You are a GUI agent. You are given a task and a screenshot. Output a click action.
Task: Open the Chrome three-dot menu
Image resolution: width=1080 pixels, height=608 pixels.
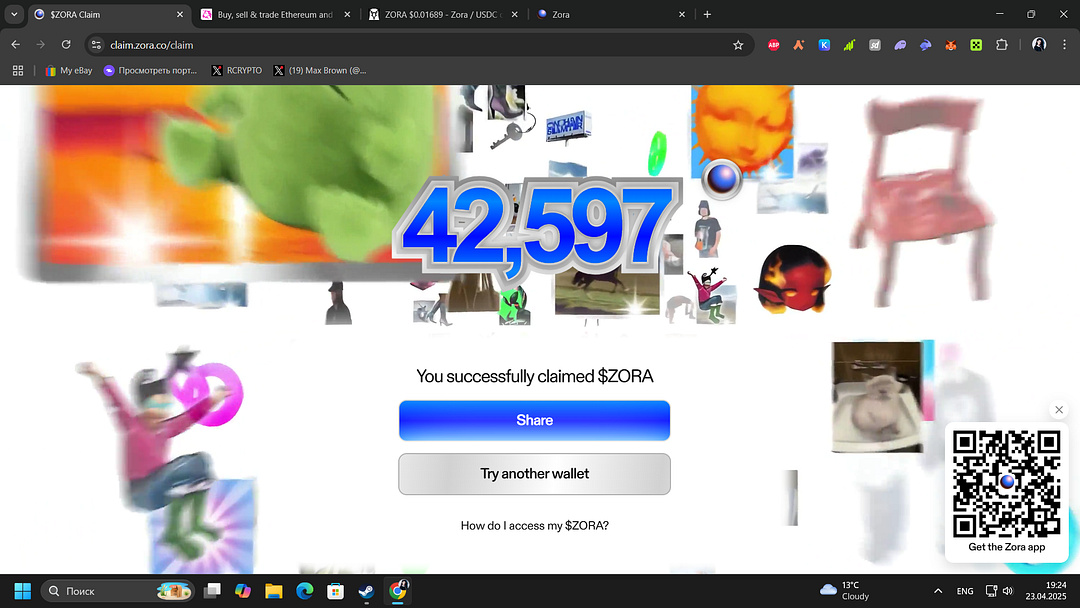[1064, 45]
